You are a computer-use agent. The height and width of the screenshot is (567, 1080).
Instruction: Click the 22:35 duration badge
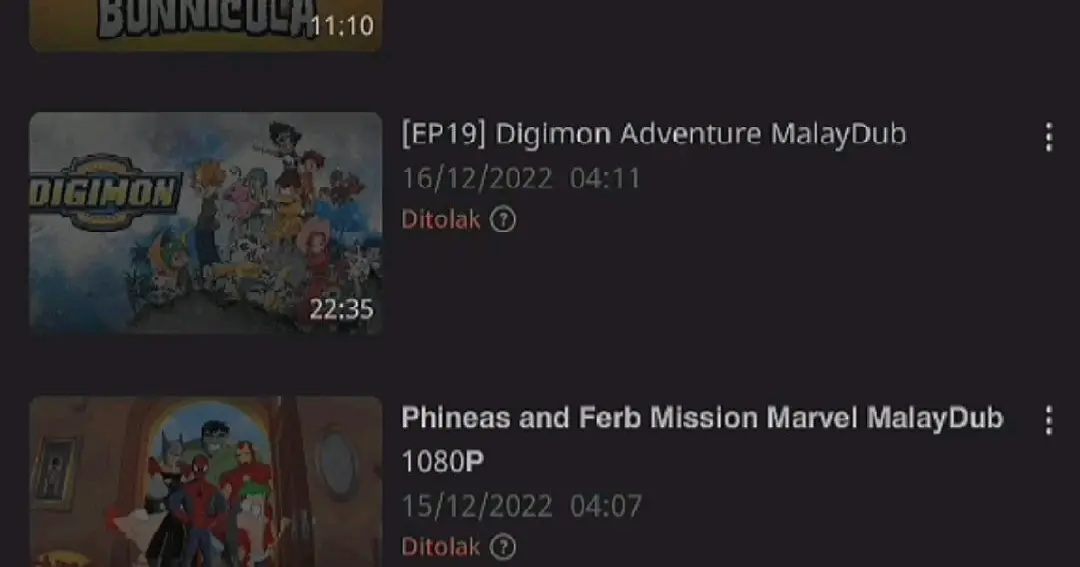[341, 309]
